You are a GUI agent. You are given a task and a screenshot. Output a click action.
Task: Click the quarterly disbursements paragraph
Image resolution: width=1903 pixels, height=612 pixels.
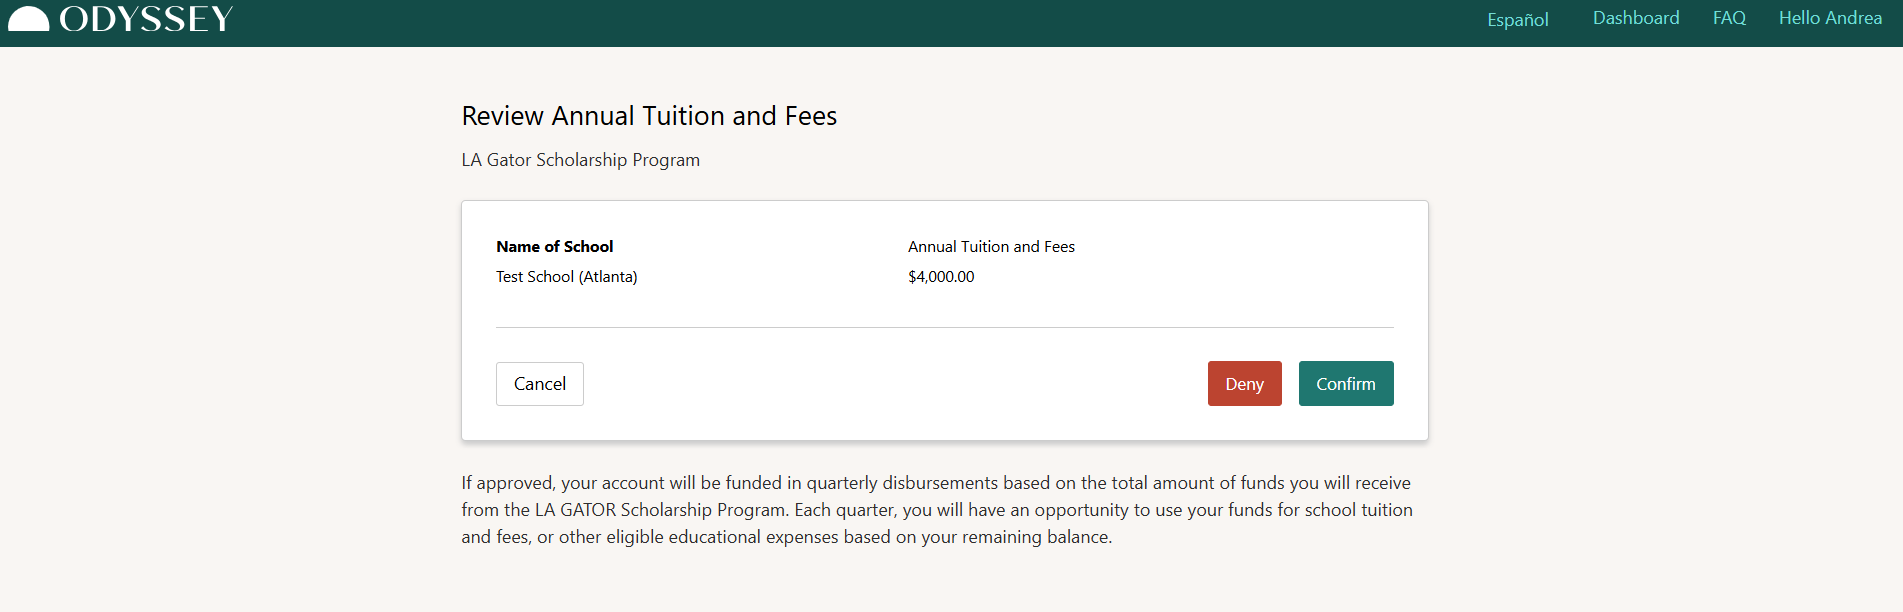click(937, 510)
